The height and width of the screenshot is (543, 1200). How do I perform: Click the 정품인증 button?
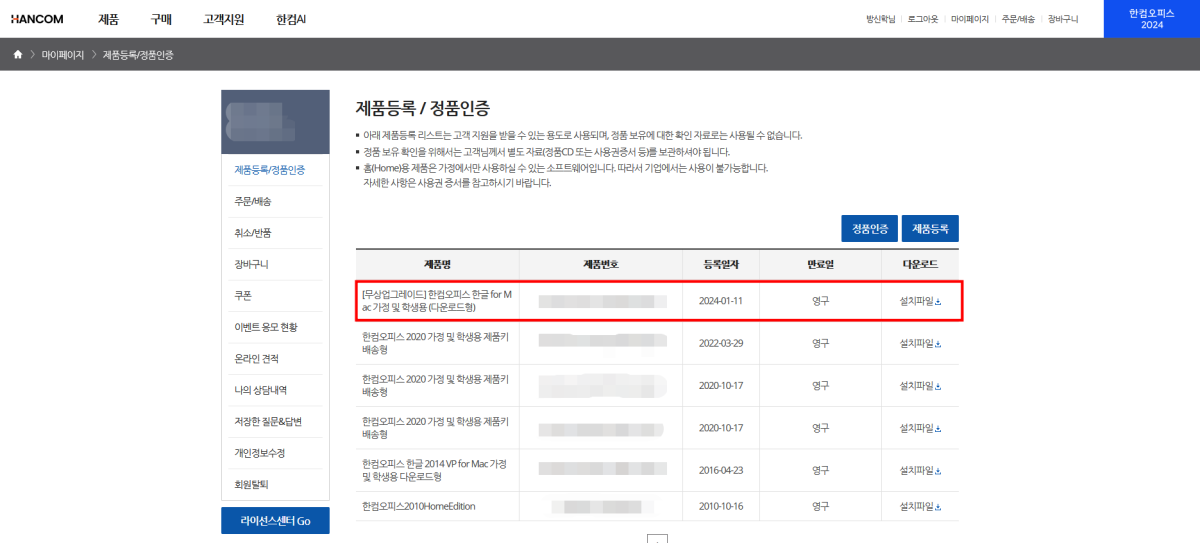[869, 228]
